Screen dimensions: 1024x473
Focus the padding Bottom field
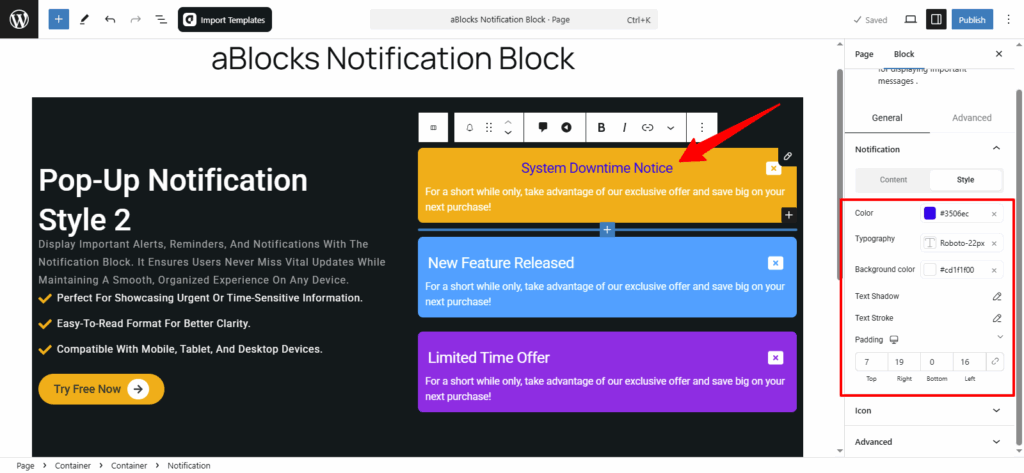tap(936, 362)
